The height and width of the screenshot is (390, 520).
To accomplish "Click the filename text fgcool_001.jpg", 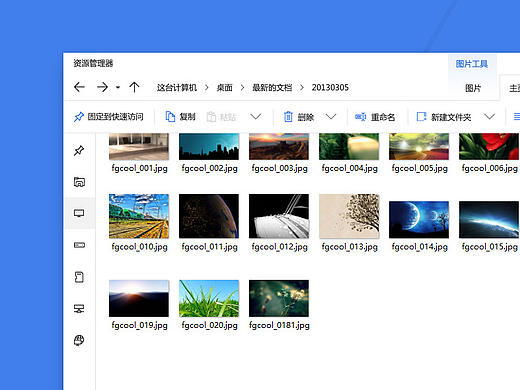I will (x=139, y=168).
